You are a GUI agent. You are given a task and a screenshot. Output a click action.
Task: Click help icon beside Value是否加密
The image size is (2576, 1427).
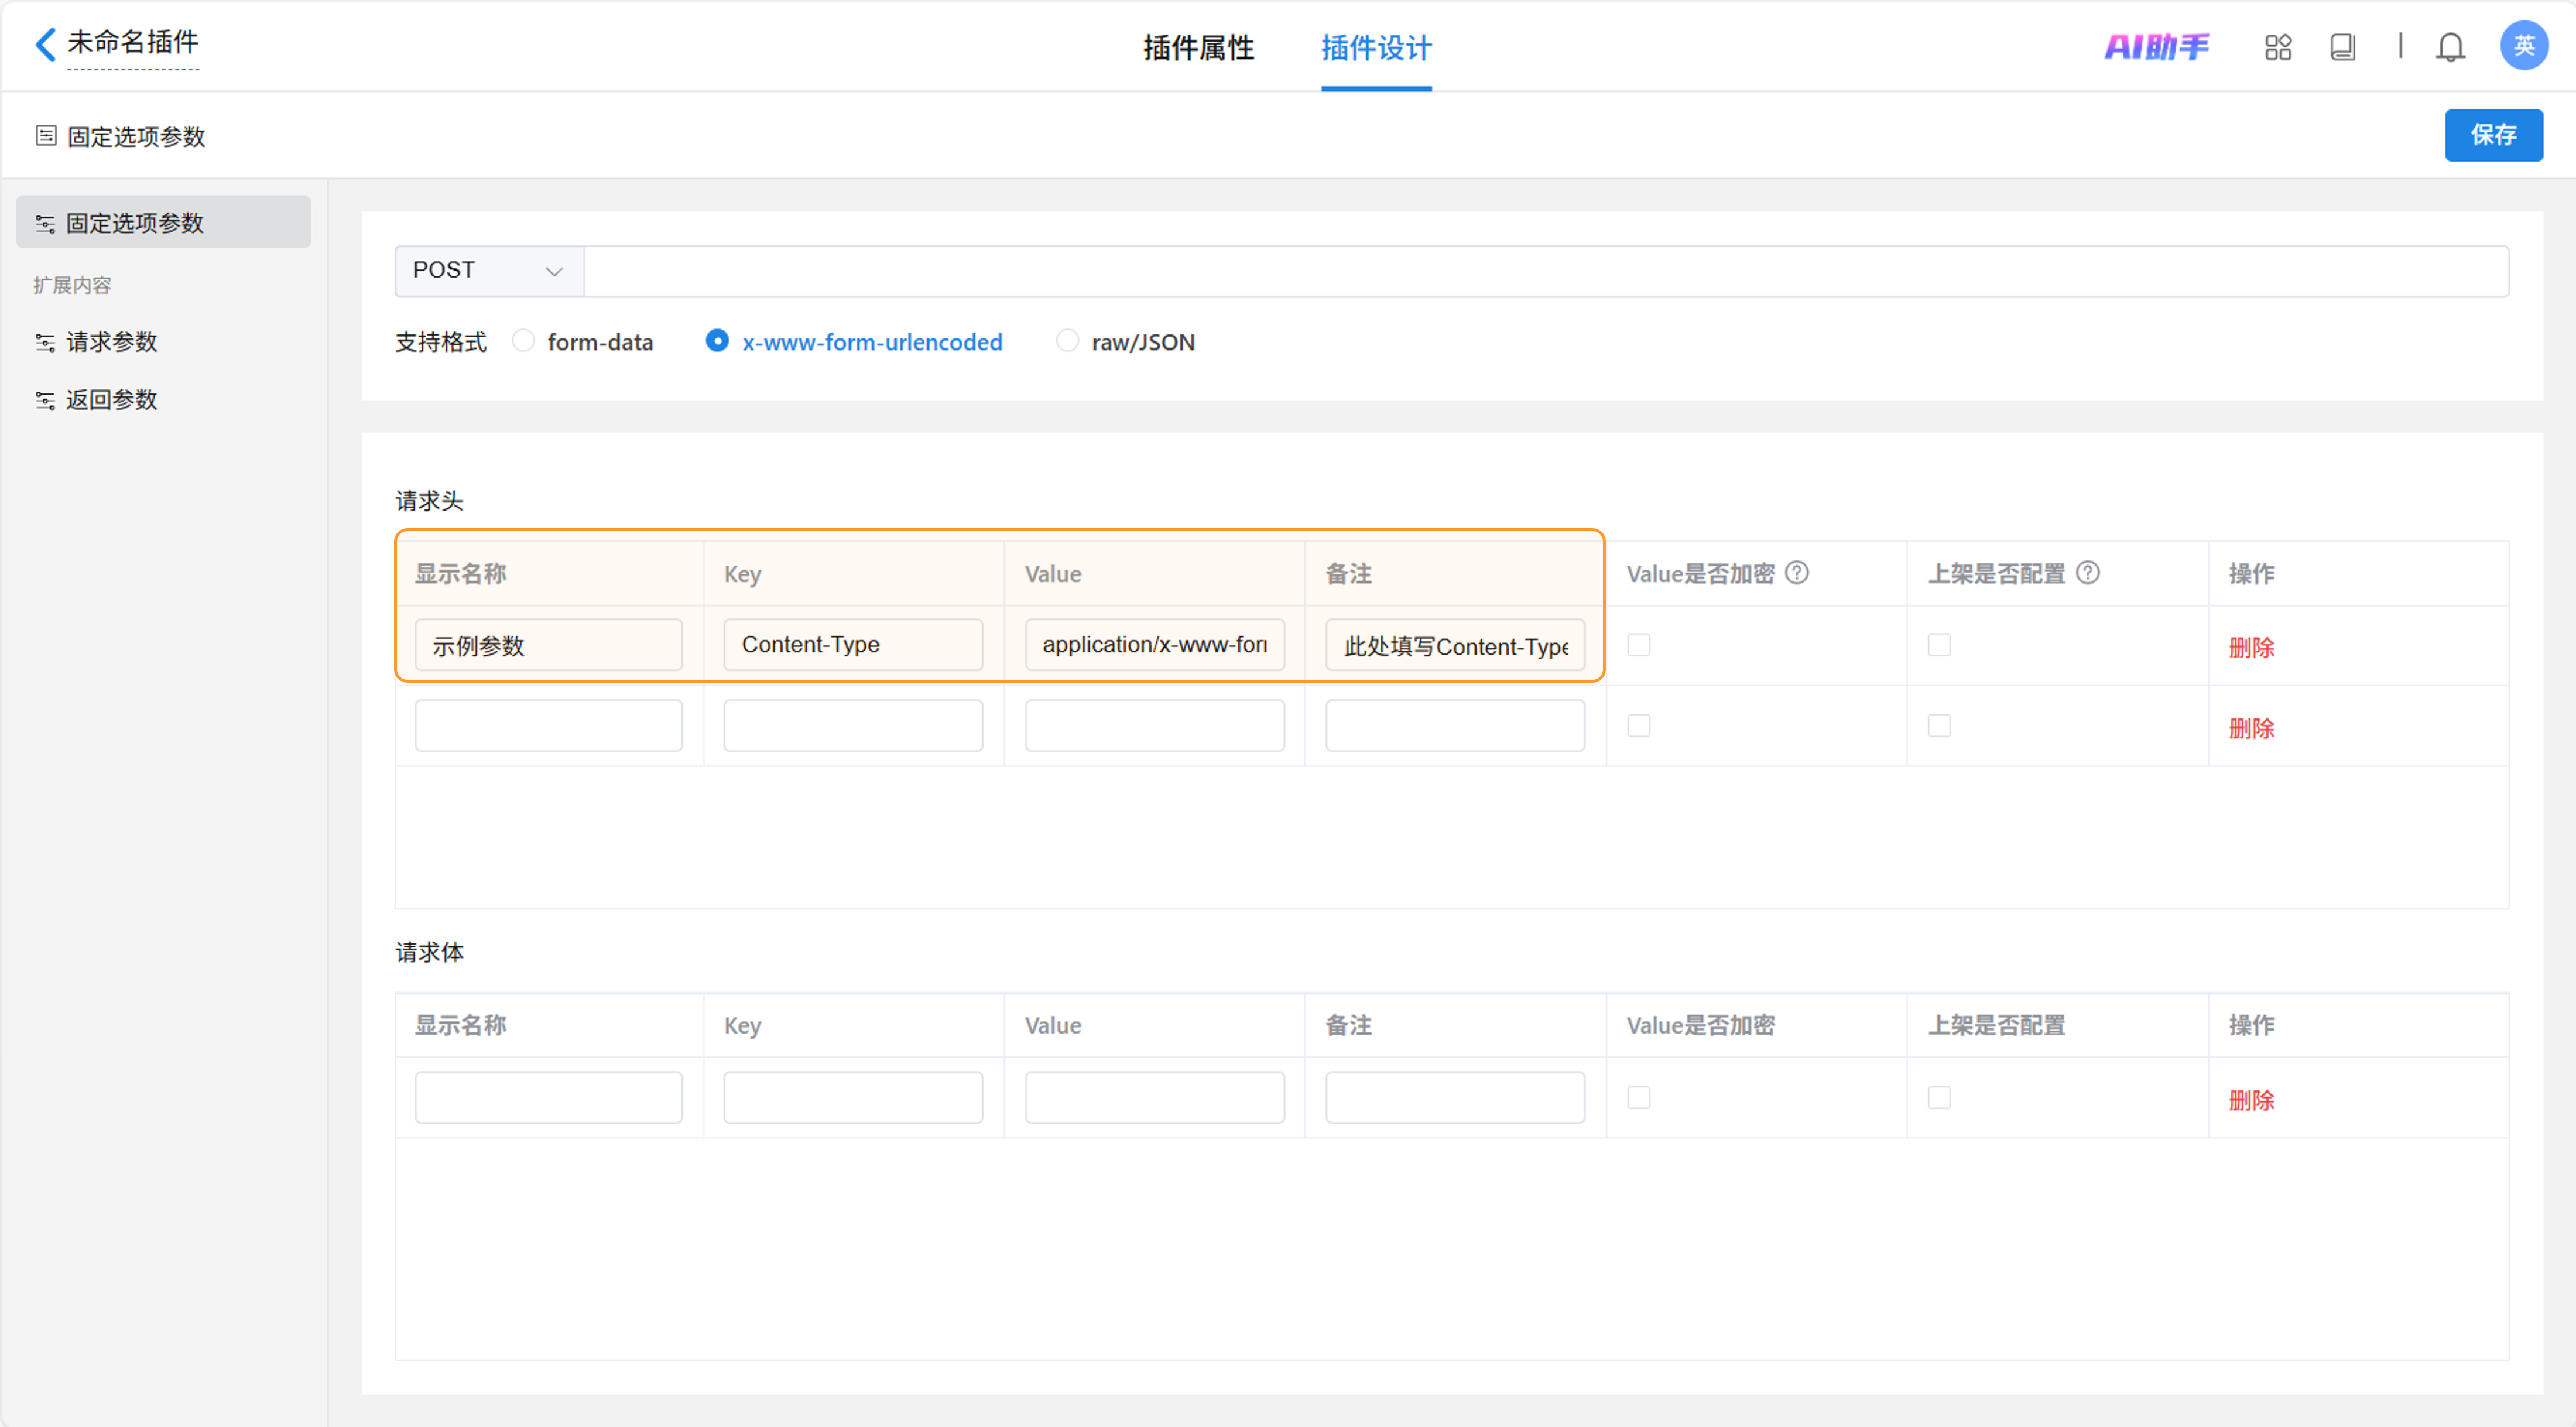(x=1797, y=573)
